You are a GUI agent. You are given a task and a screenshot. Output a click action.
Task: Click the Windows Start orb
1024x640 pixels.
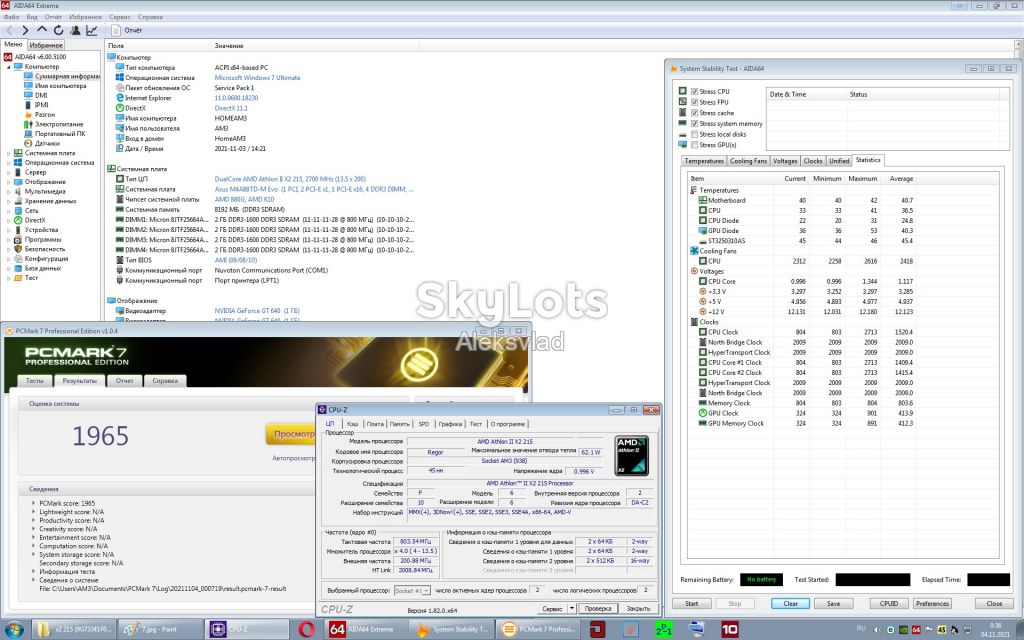pyautogui.click(x=14, y=629)
